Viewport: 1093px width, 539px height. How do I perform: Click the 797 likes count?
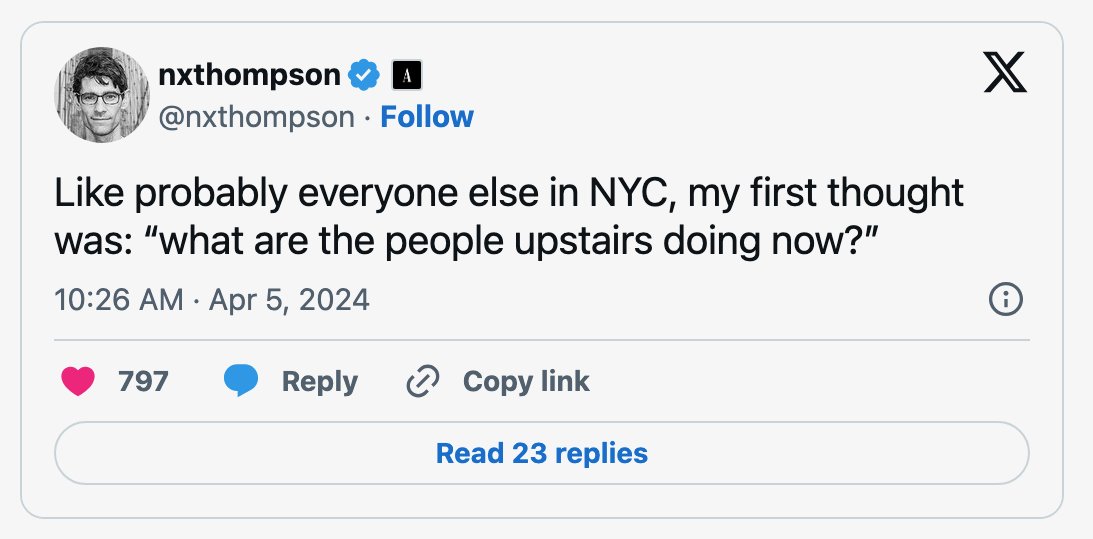(144, 381)
